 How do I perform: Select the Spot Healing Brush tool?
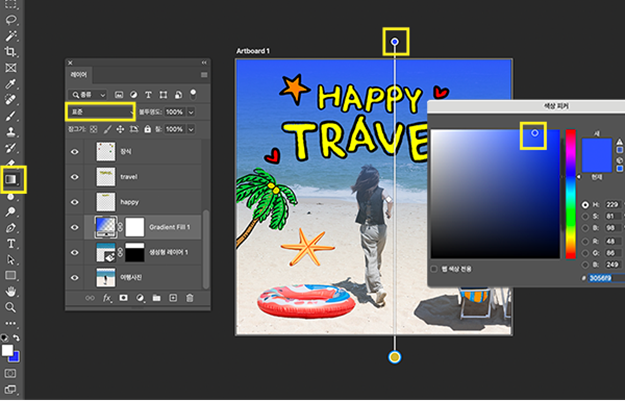coord(11,100)
